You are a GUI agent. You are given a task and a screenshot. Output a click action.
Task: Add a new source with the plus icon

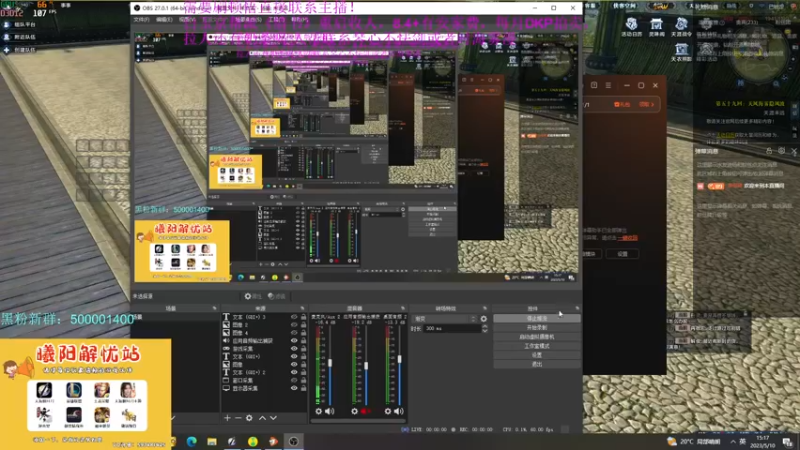(227, 418)
